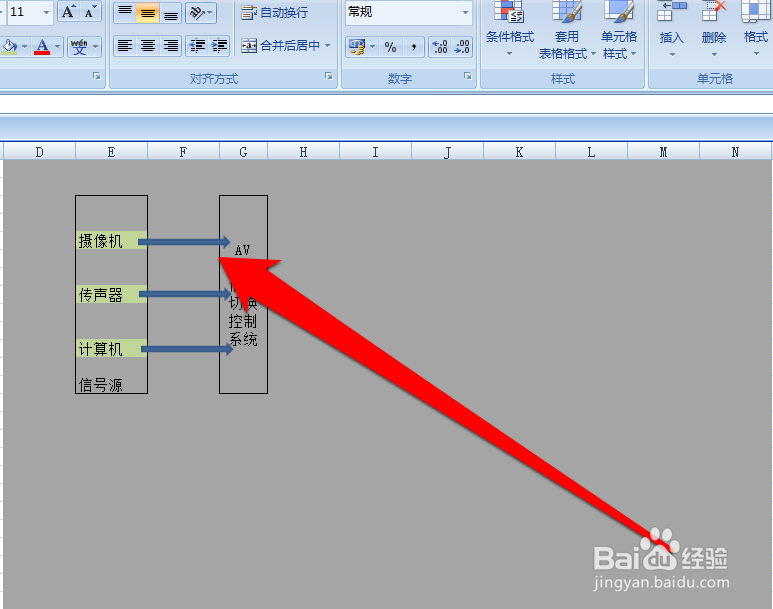Open 单元格样式 cell styles
The image size is (773, 609).
click(619, 30)
